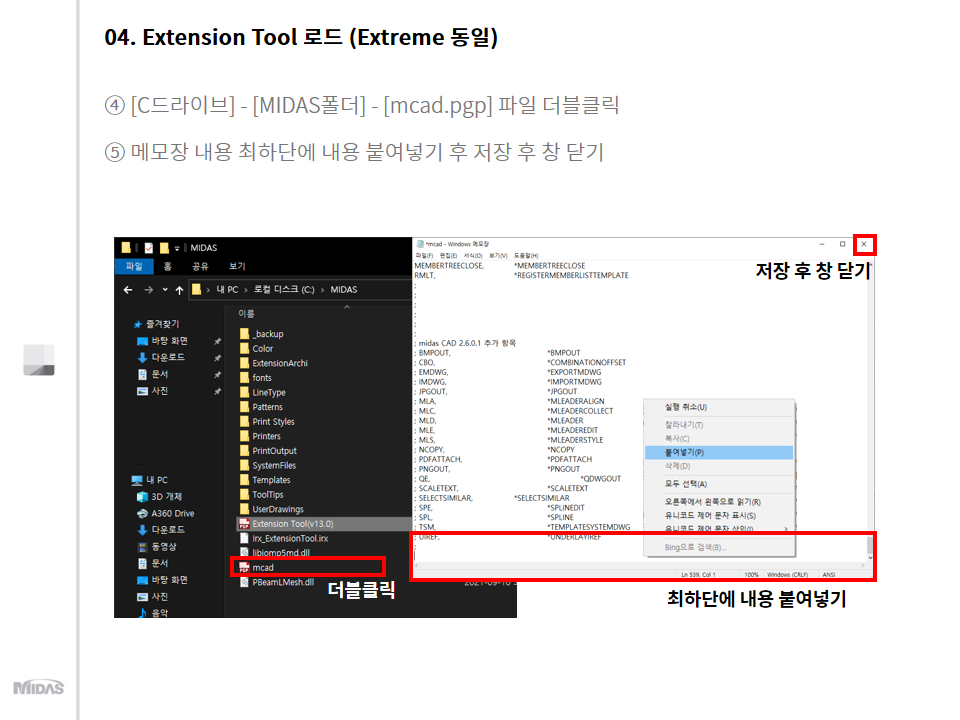This screenshot has width=960, height=720.
Task: Click Notepad horizontal scrollbar track
Action: [639, 566]
